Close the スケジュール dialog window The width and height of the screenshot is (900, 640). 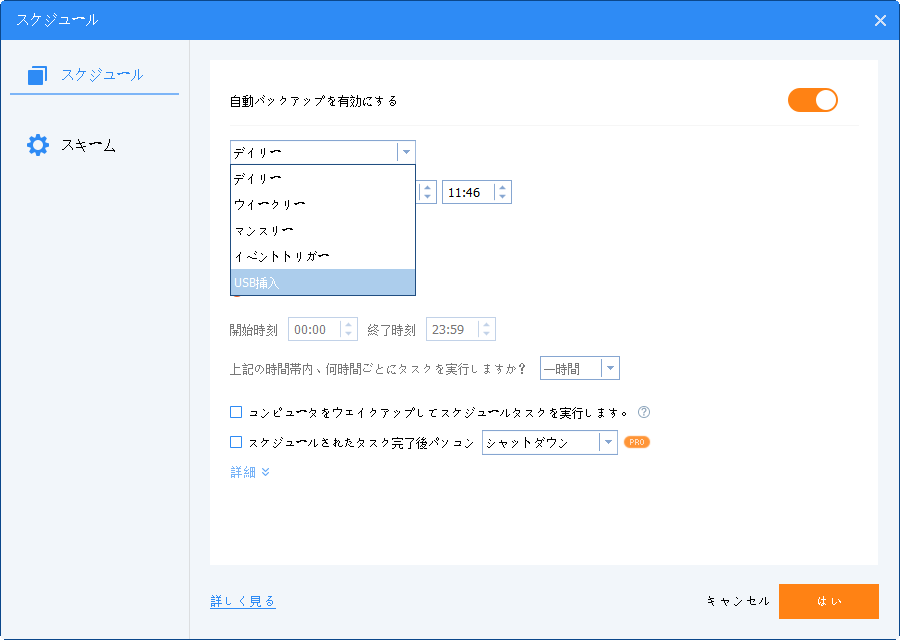tap(880, 20)
